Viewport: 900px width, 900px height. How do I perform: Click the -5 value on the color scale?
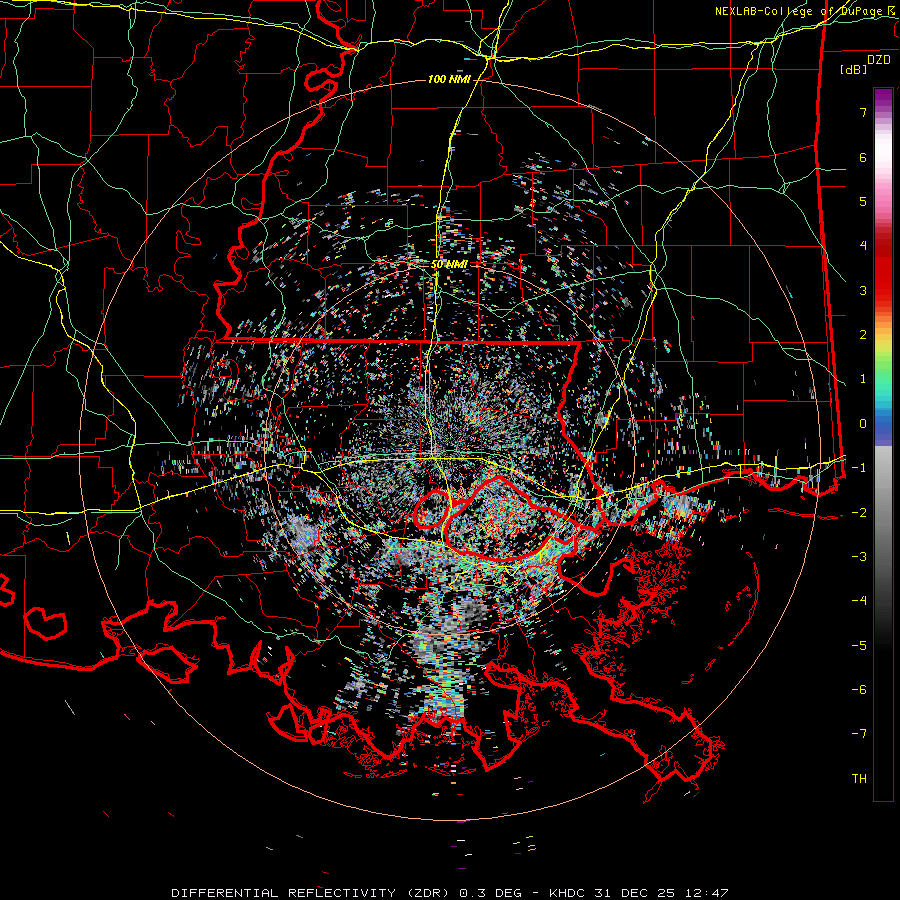click(x=859, y=645)
